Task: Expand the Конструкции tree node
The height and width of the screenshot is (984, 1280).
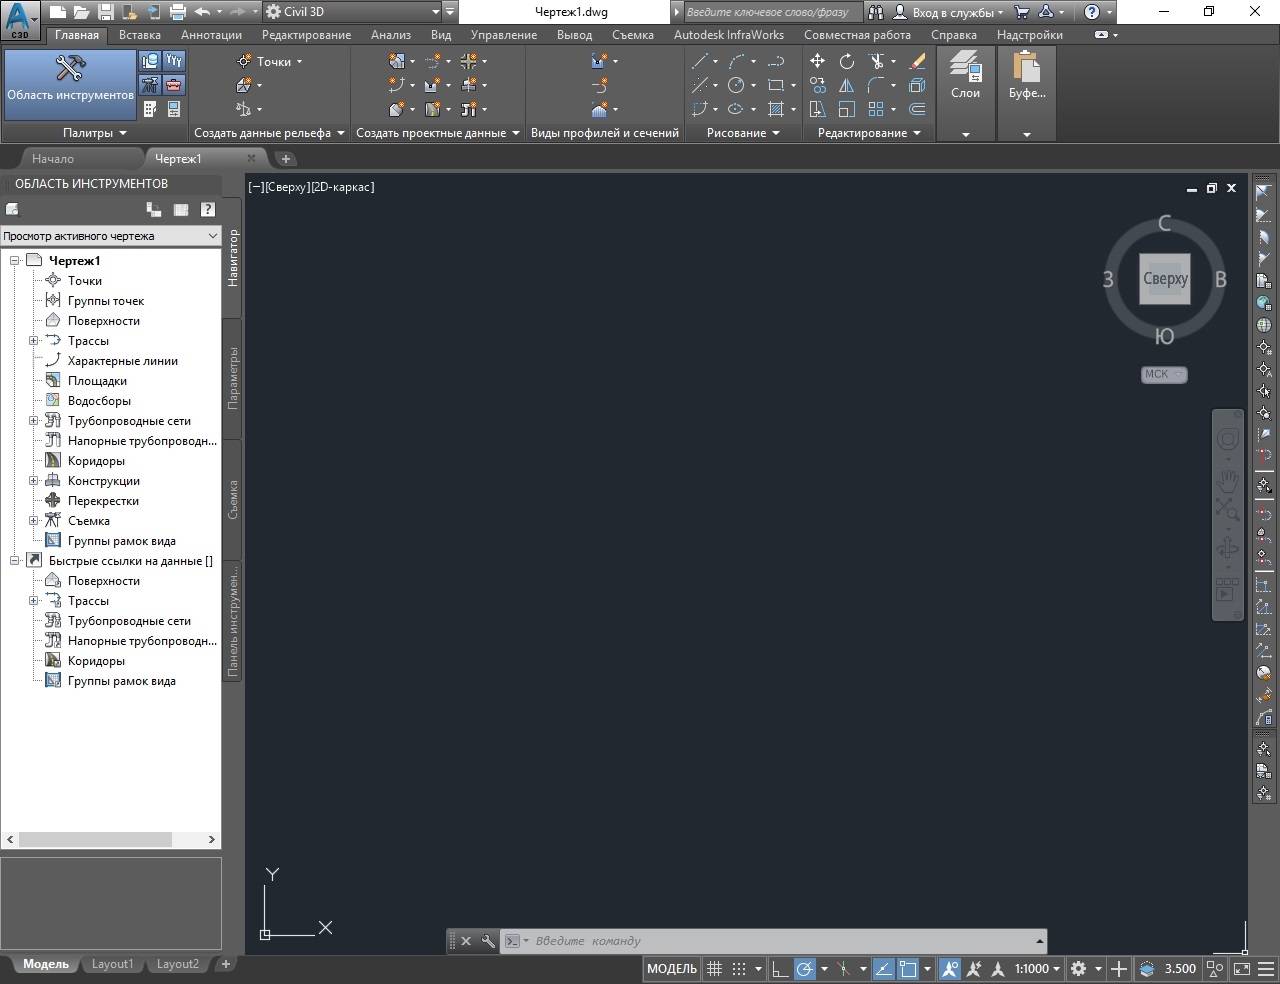Action: coord(33,481)
